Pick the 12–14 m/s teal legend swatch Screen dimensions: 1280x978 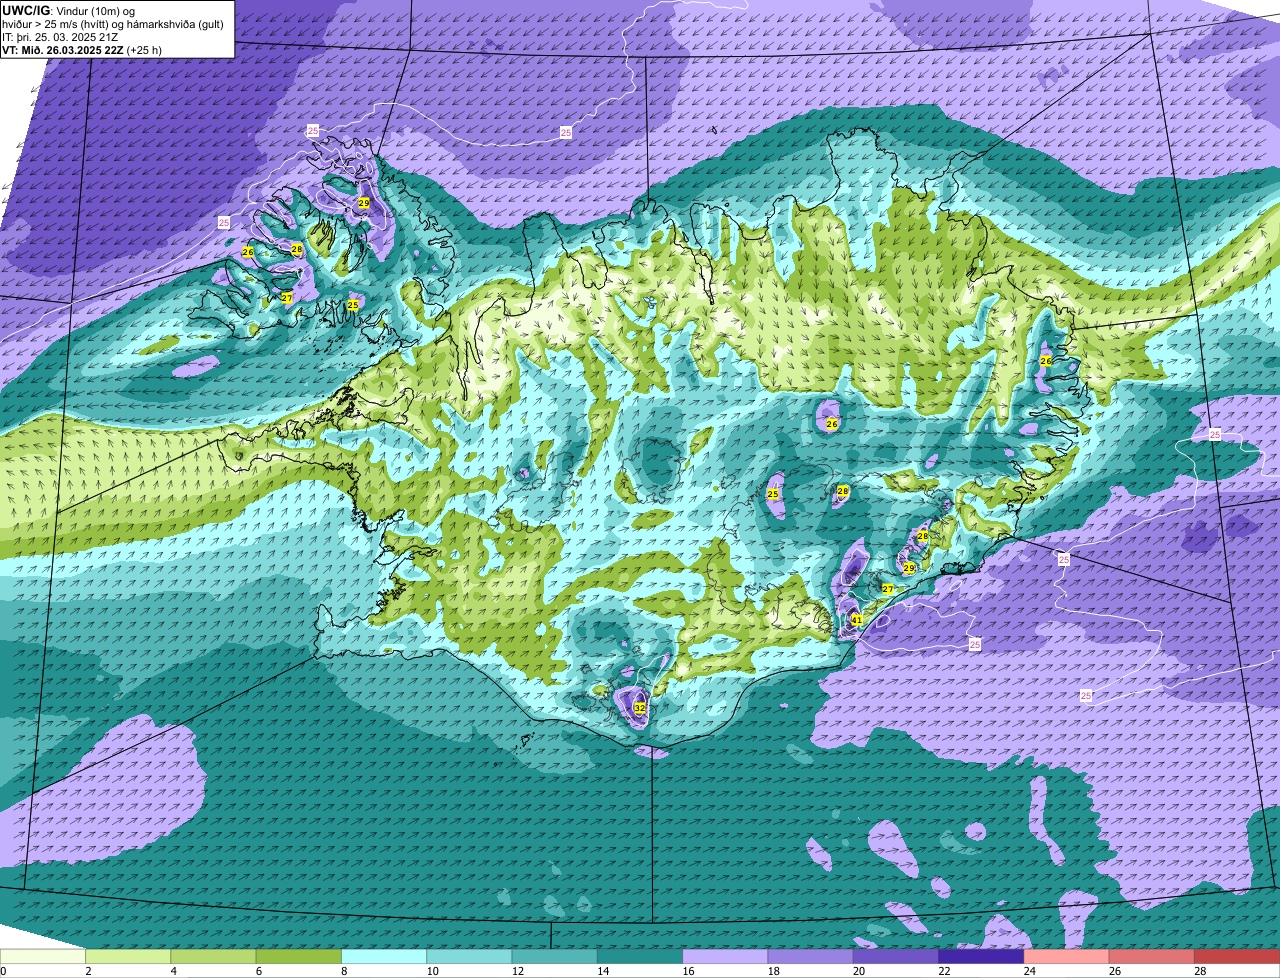555,956
